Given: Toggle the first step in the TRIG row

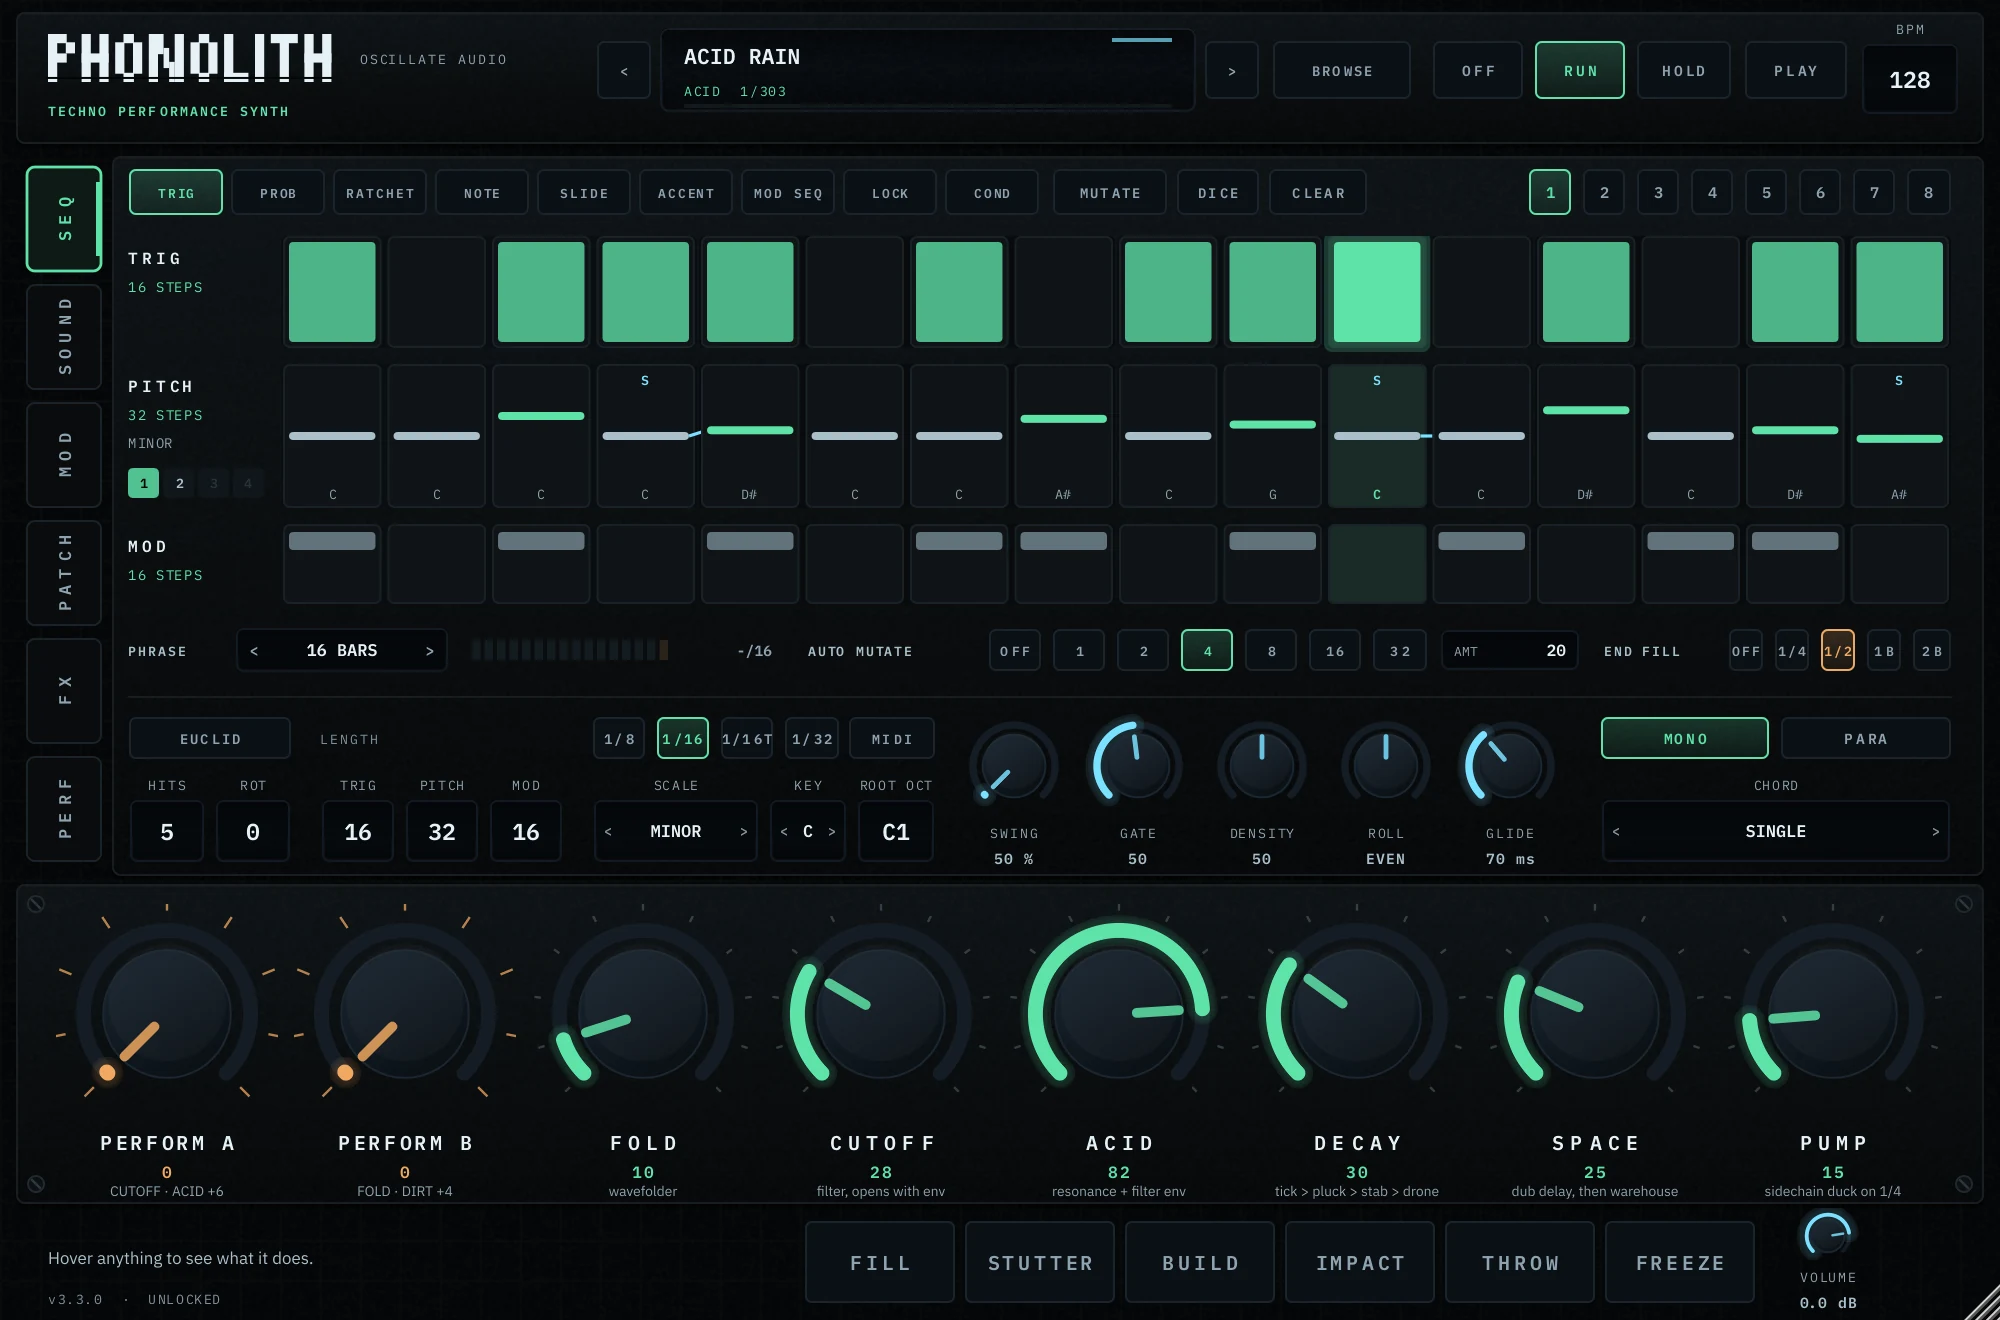Looking at the screenshot, I should [332, 292].
